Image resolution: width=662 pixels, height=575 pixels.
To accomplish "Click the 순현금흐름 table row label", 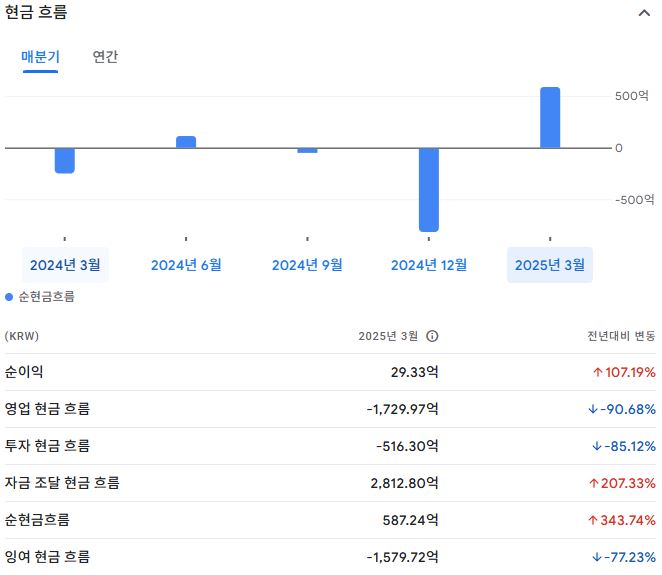I will (x=37, y=520).
